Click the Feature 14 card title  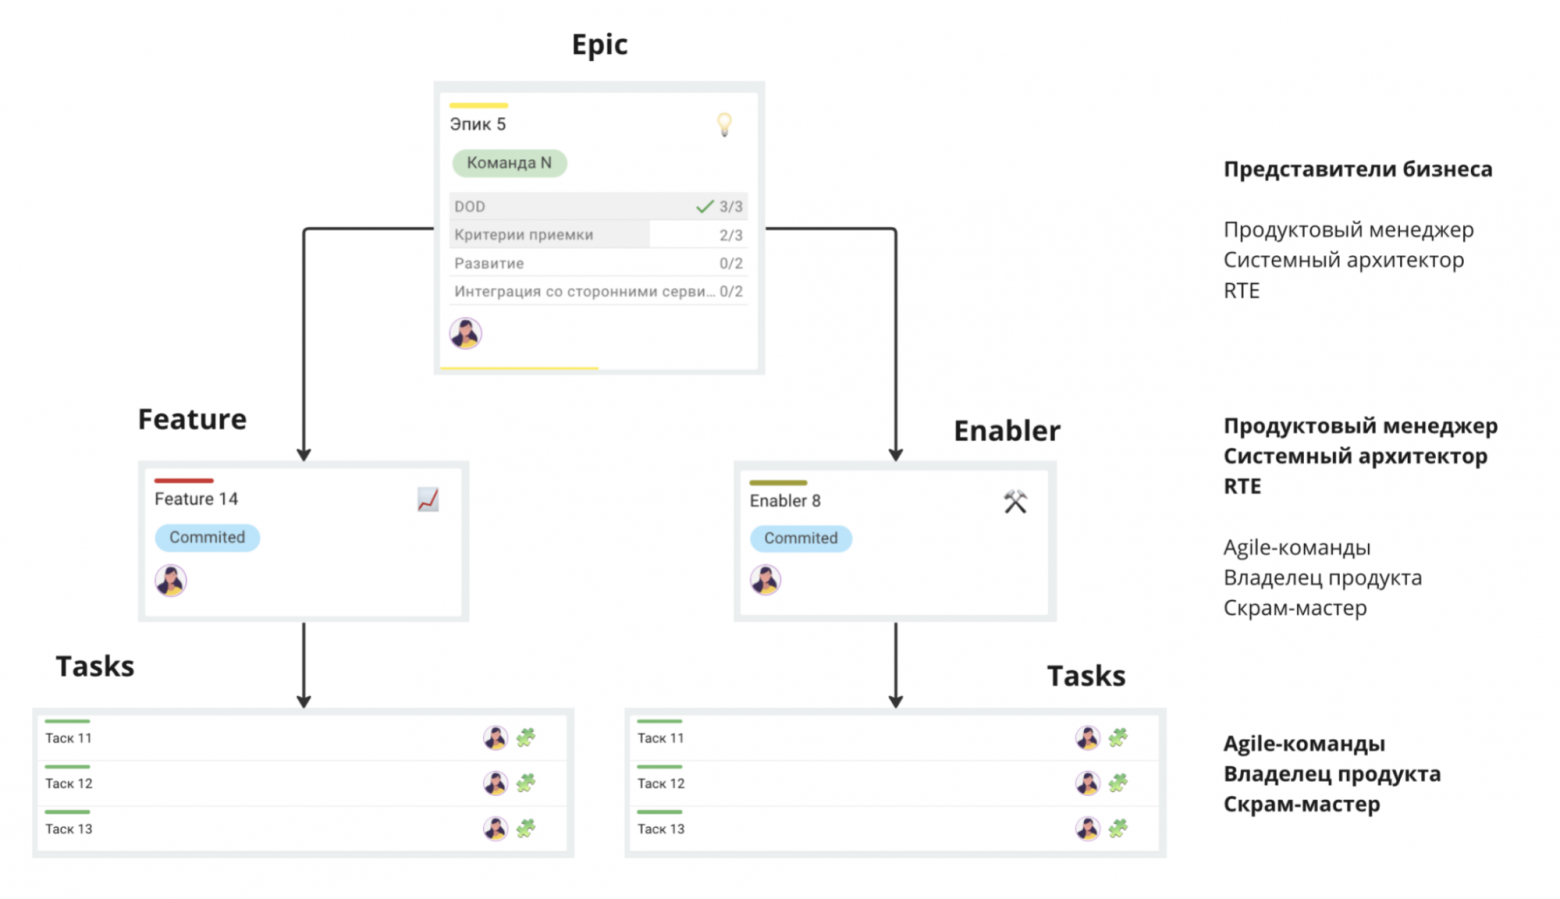[x=196, y=499]
